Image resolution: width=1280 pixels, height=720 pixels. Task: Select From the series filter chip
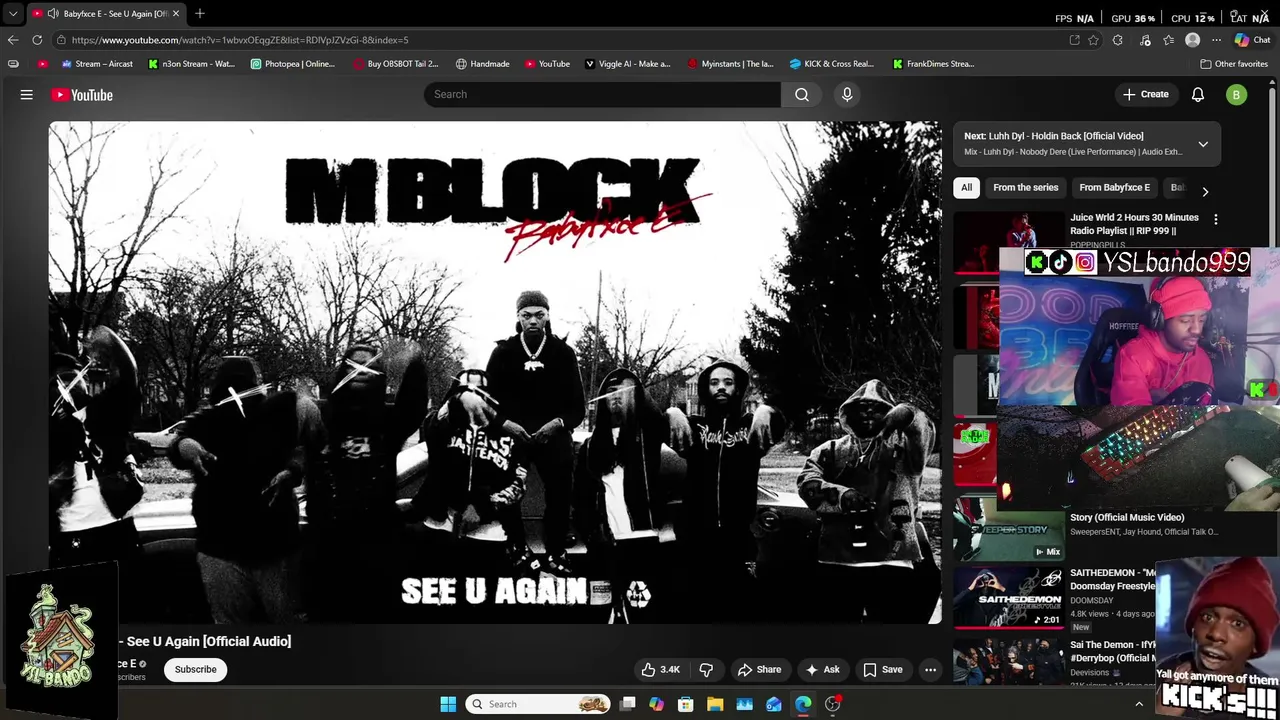coord(1025,187)
